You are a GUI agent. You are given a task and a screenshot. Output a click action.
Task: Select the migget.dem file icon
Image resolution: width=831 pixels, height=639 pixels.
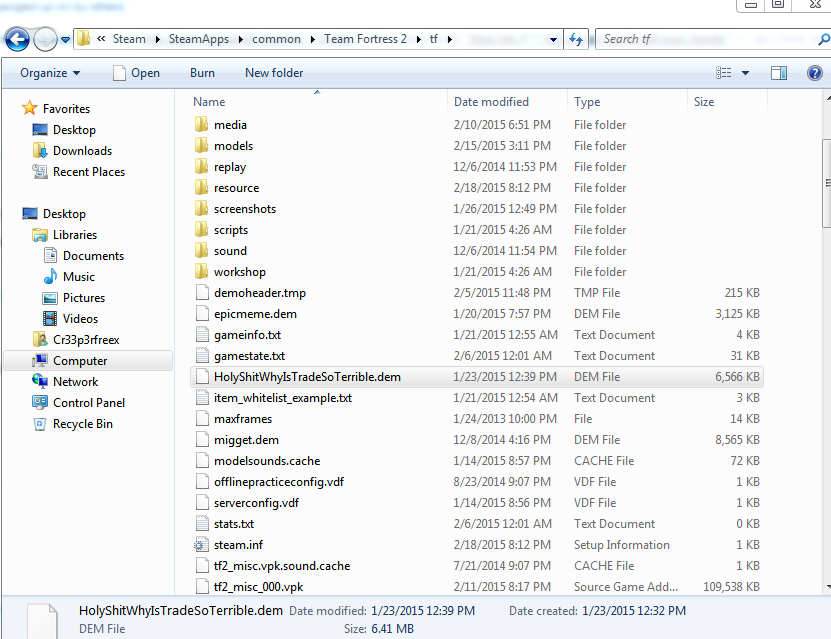(202, 440)
